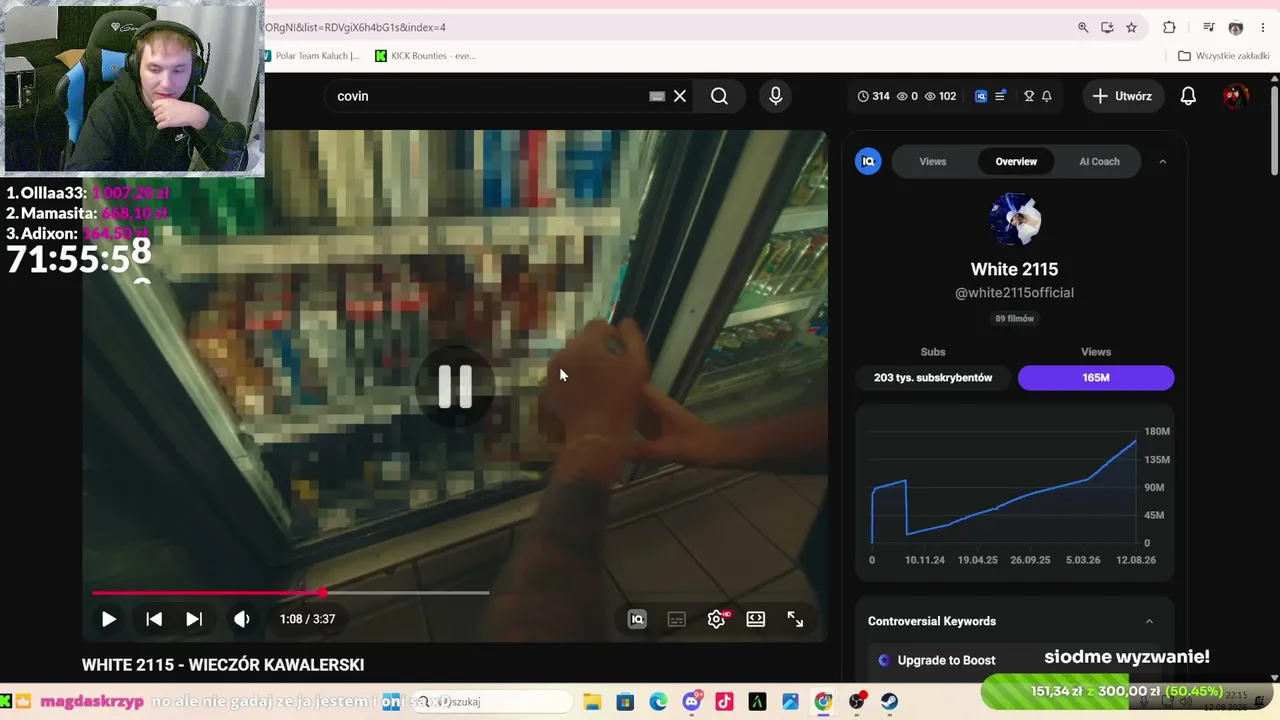The width and height of the screenshot is (1280, 720).
Task: Click the small bell in the extension bar
Action: [1047, 96]
